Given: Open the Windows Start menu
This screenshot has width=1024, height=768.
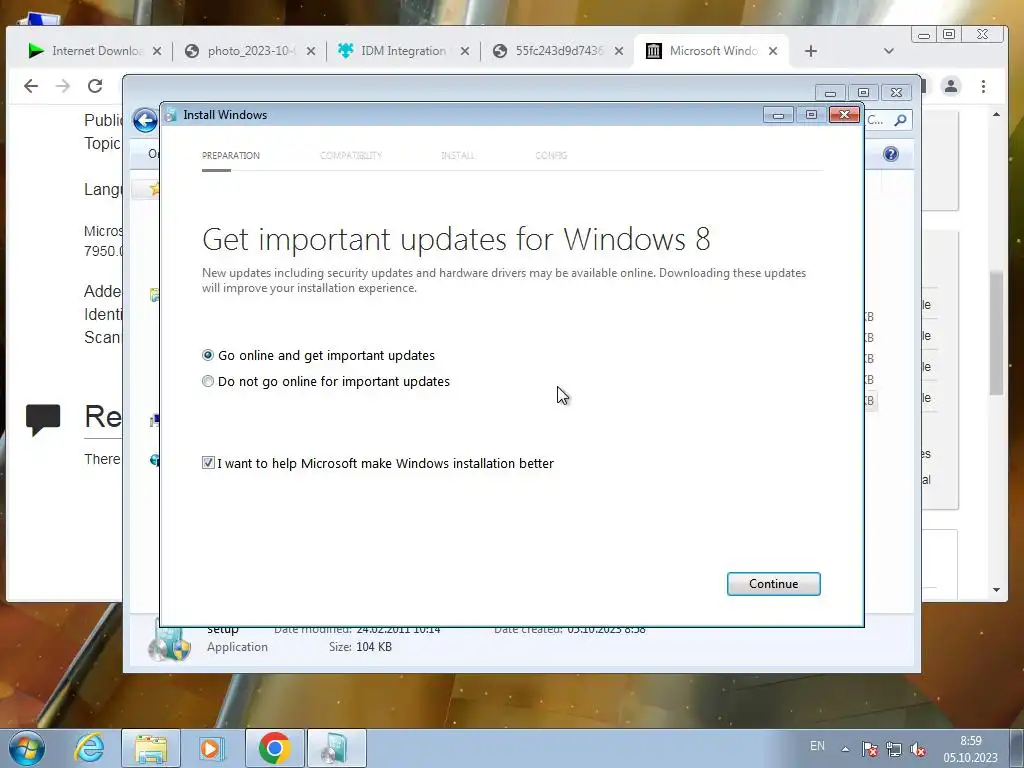Looking at the screenshot, I should click(x=27, y=748).
